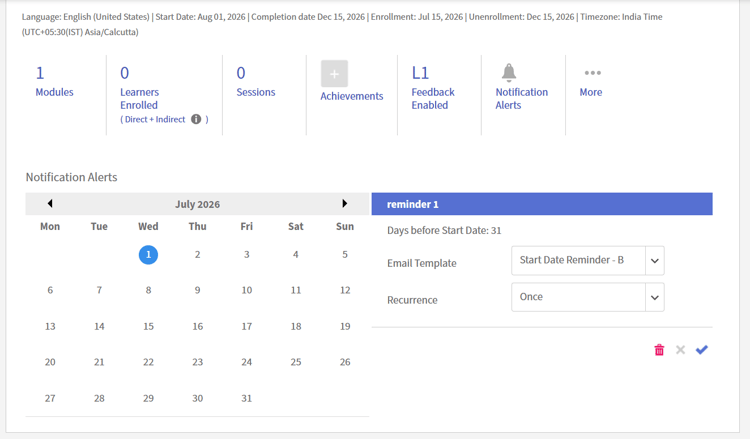Open Notification Alerts label link
Image resolution: width=750 pixels, height=439 pixels.
click(521, 99)
